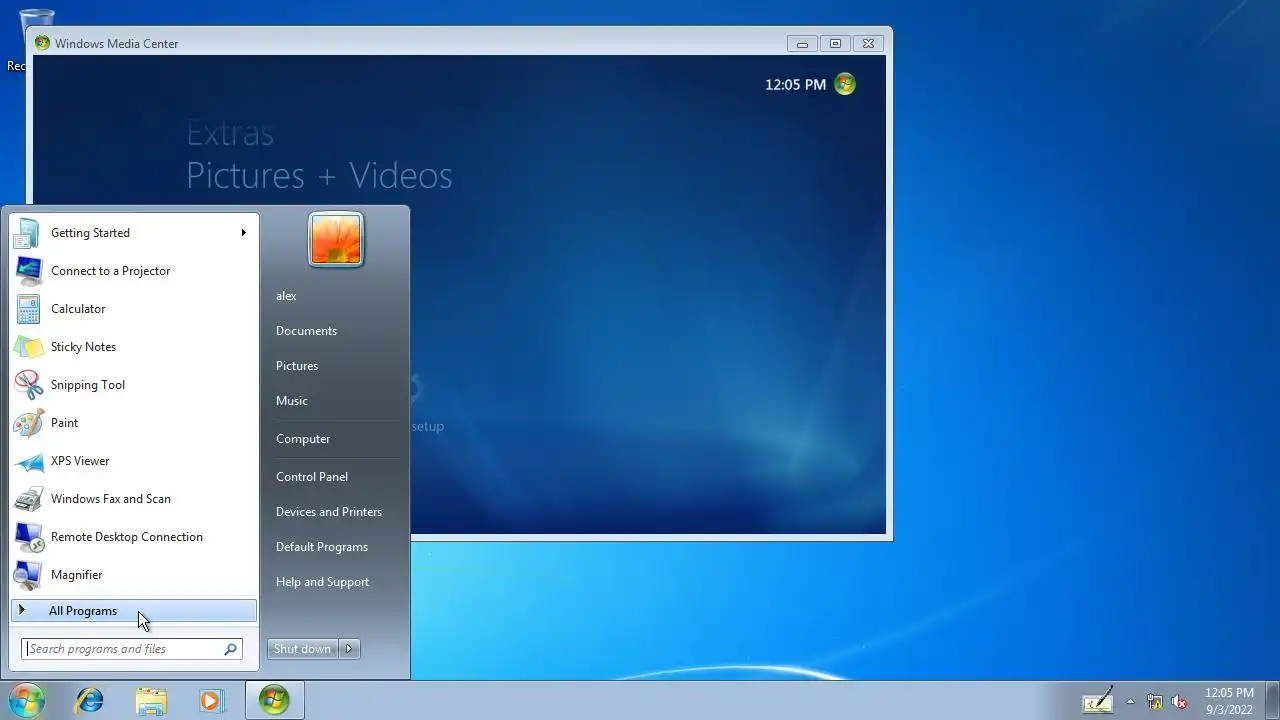The width and height of the screenshot is (1280, 720).
Task: Click the Media Center title bar icon
Action: tap(42, 43)
